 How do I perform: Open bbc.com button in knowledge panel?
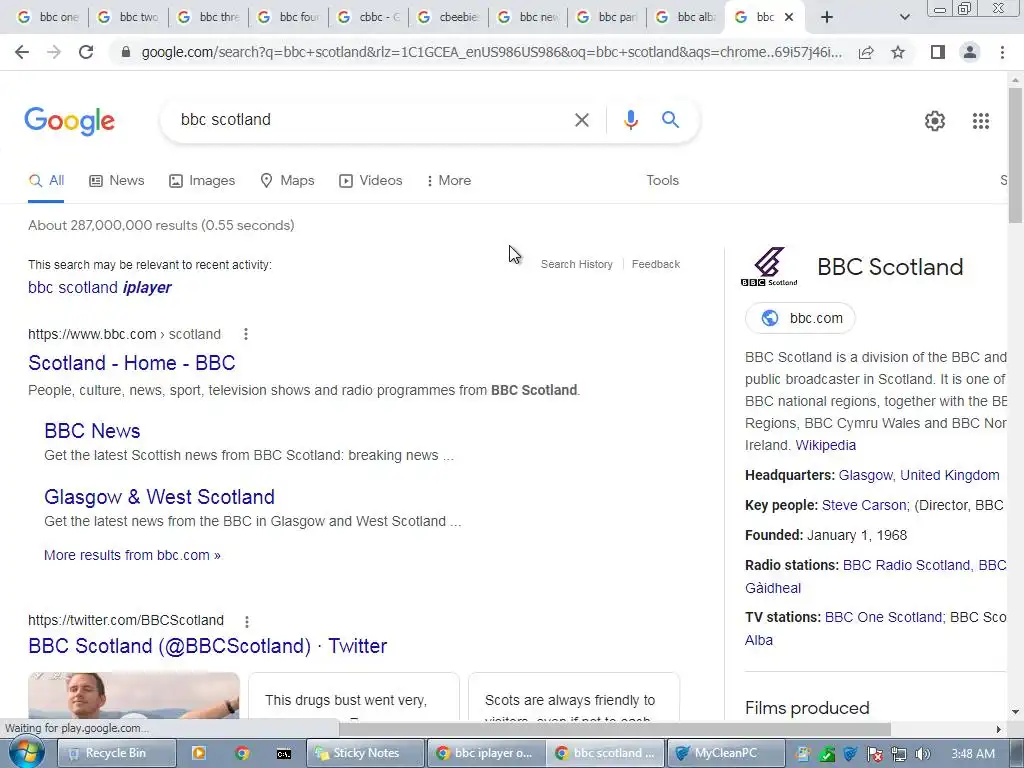[801, 318]
